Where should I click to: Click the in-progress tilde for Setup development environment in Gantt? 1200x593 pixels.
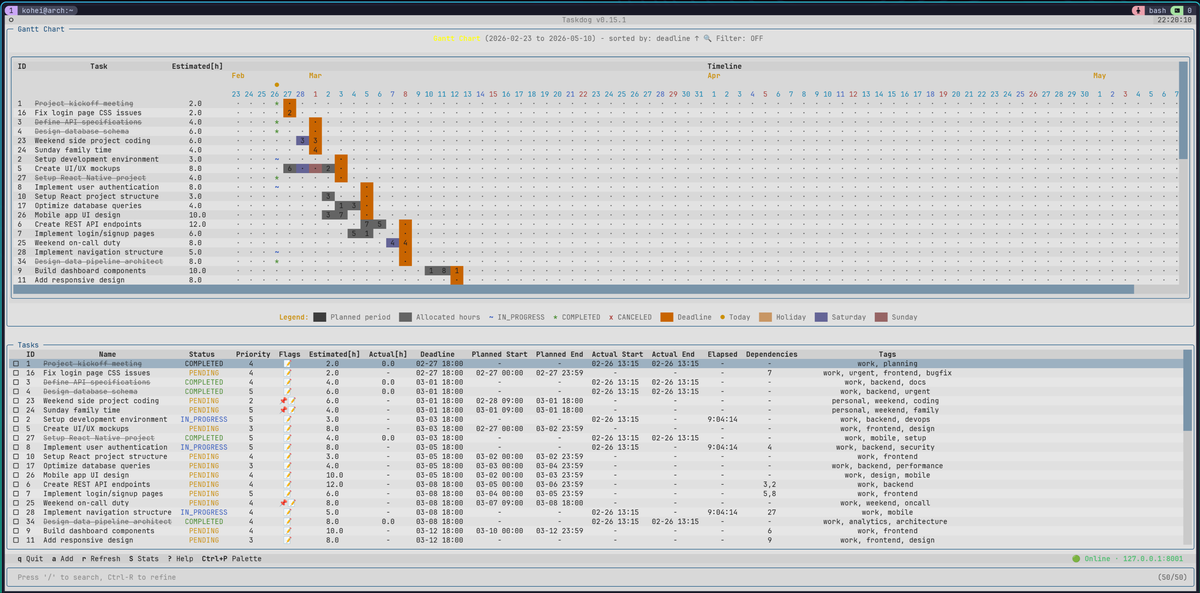[x=276, y=159]
